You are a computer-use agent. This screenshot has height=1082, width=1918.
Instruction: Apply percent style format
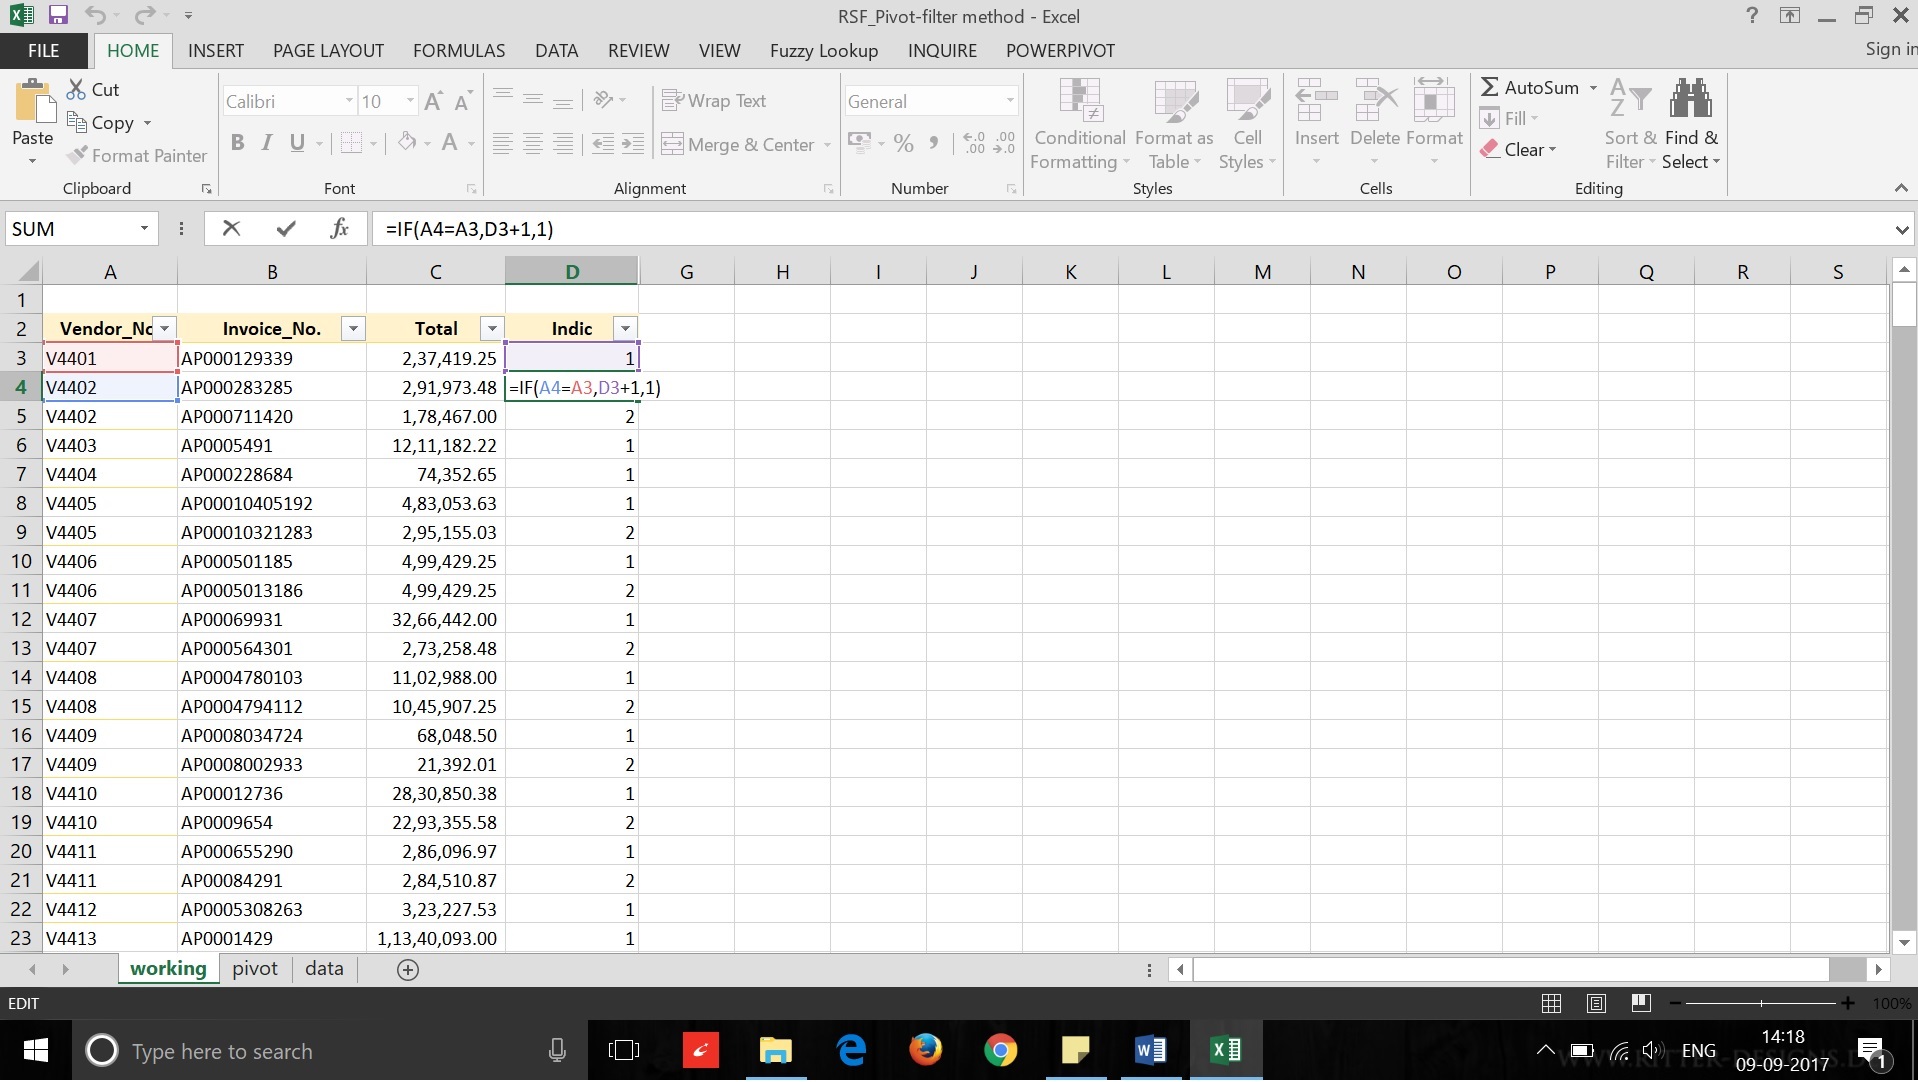(904, 143)
